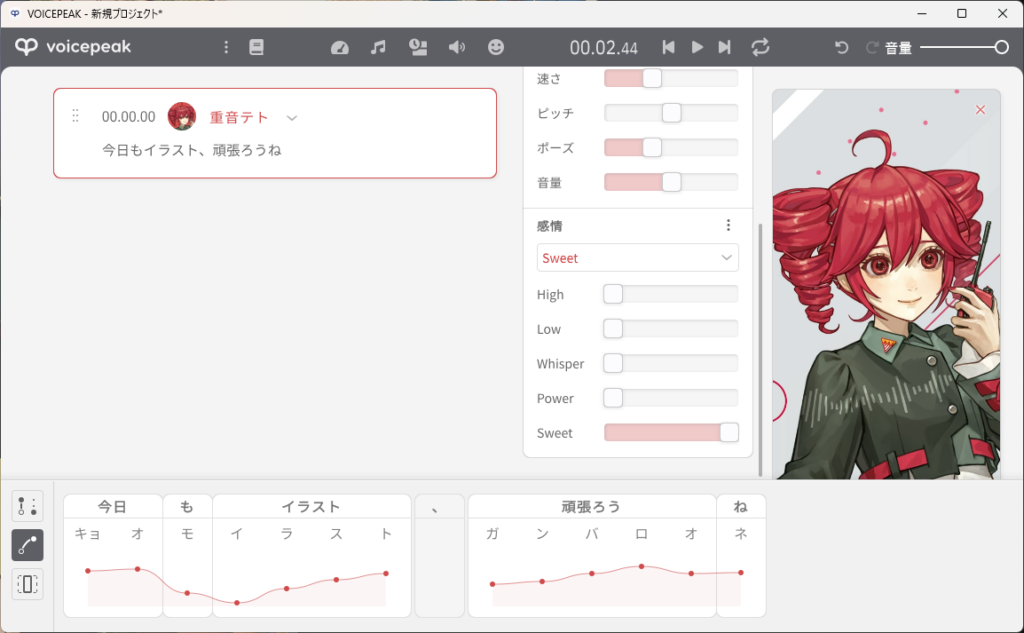Click the 重音テト avatar thumbnail in block
The image size is (1024, 633).
point(182,116)
